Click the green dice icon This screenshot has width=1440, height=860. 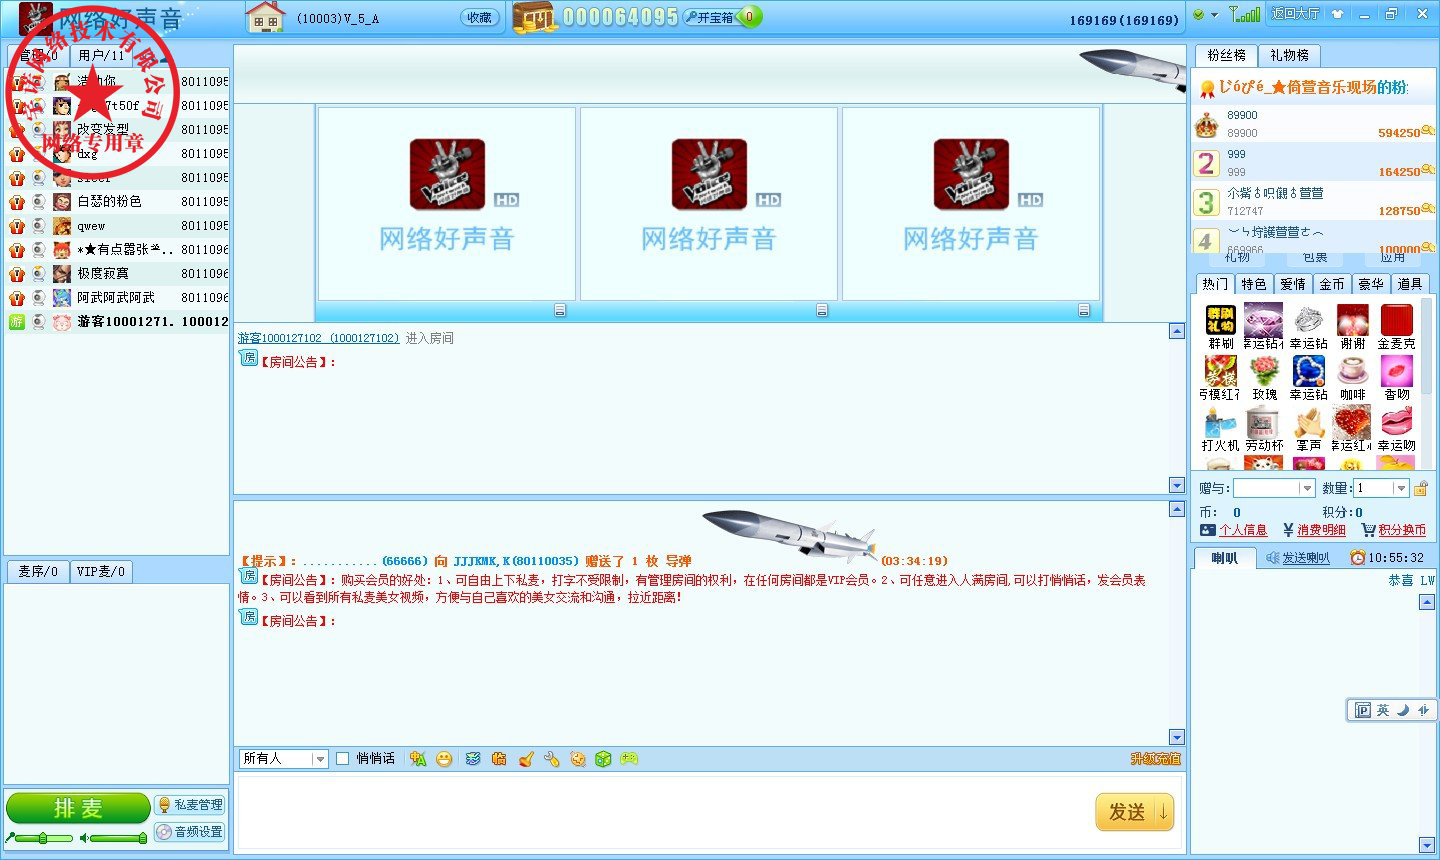click(x=603, y=759)
